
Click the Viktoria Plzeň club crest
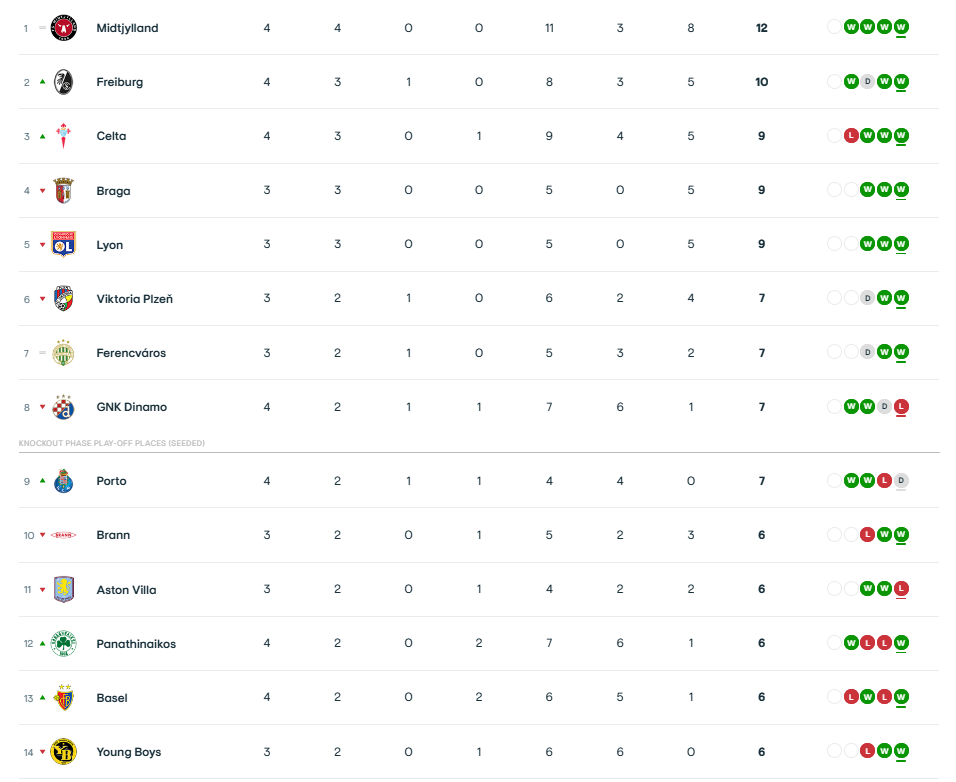pos(63,298)
